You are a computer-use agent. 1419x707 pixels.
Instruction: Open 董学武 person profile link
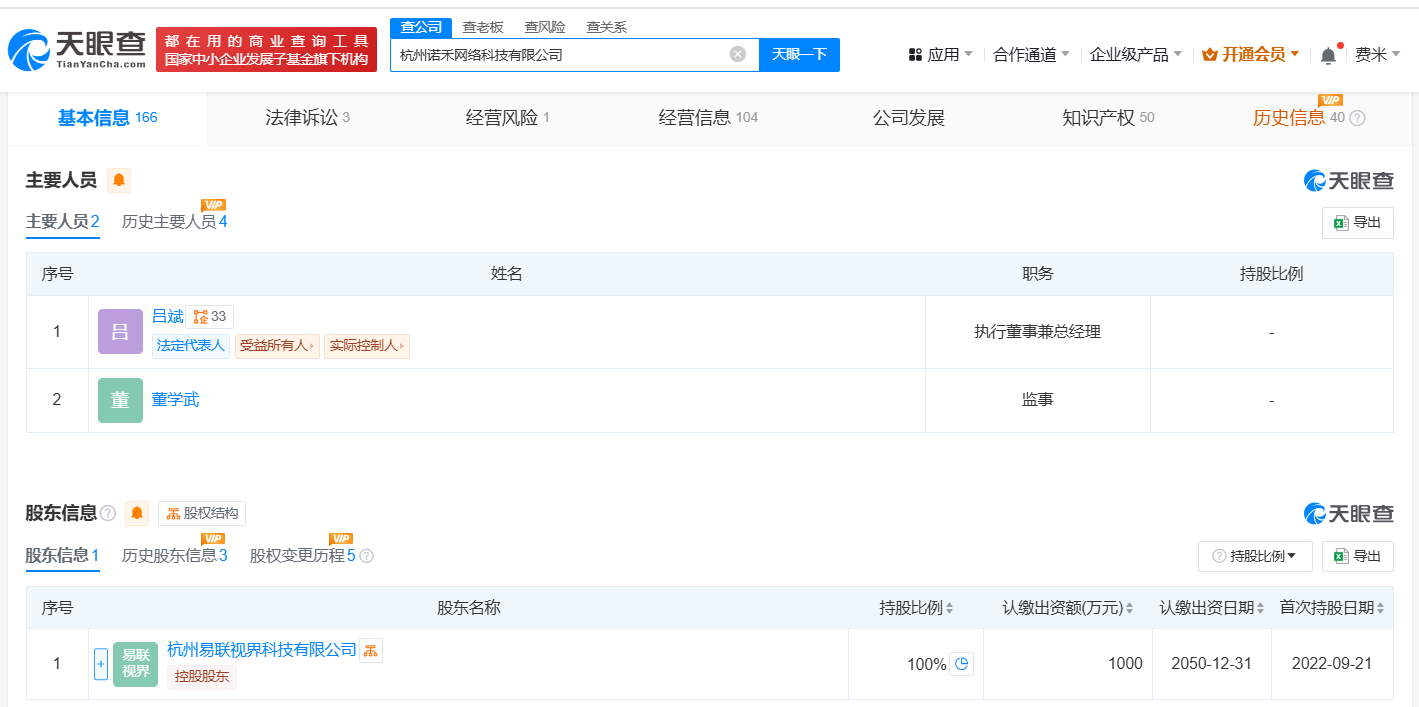pos(175,400)
